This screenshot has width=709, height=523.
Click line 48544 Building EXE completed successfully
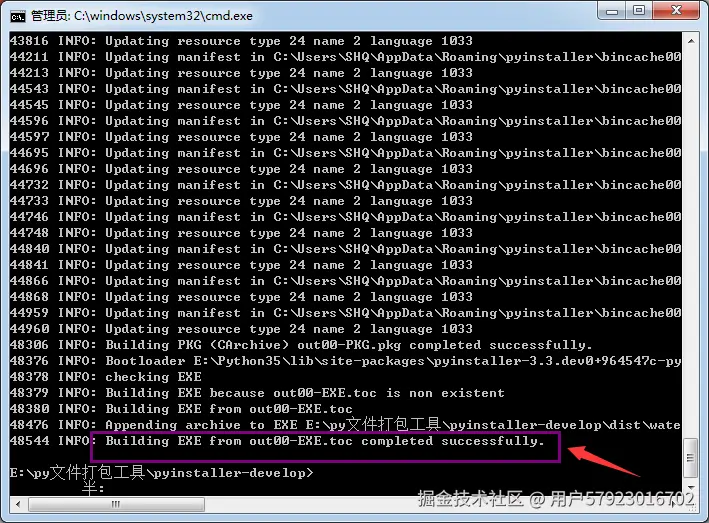point(277,441)
